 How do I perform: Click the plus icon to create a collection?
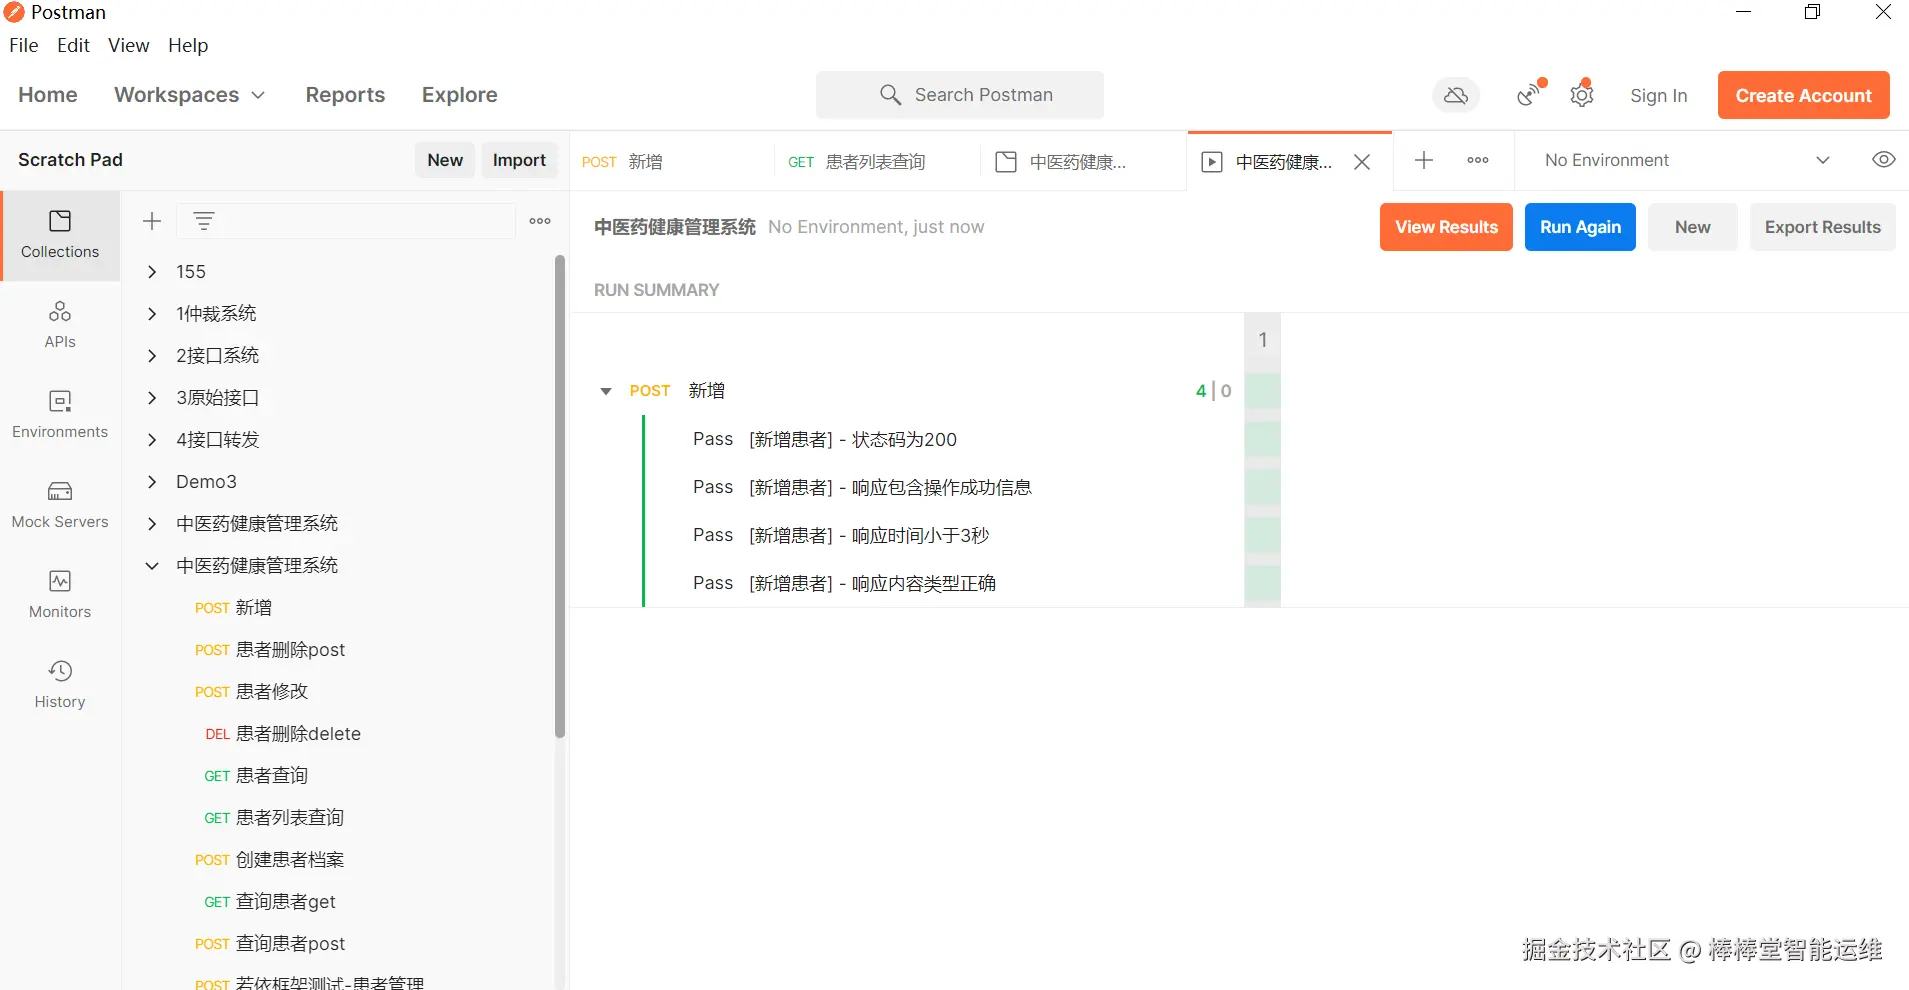click(152, 221)
